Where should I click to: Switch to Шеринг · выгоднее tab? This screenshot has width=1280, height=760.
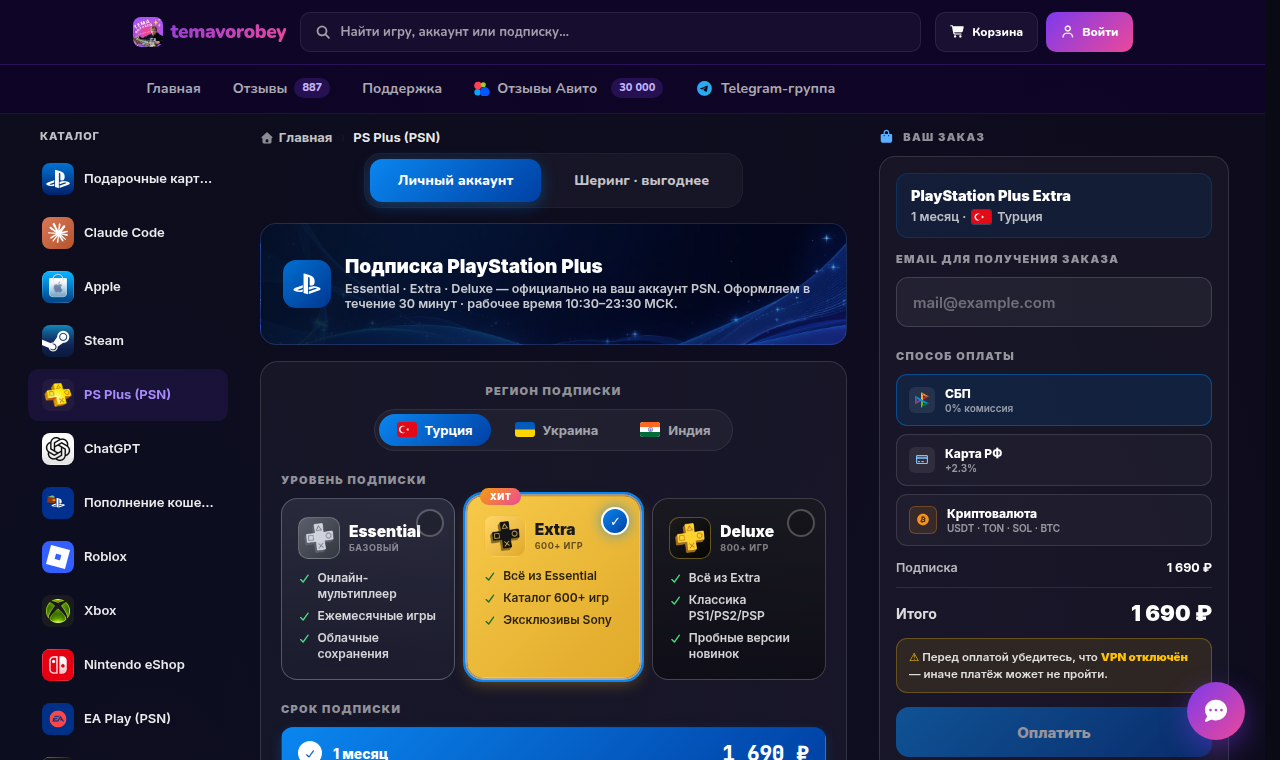[641, 181]
